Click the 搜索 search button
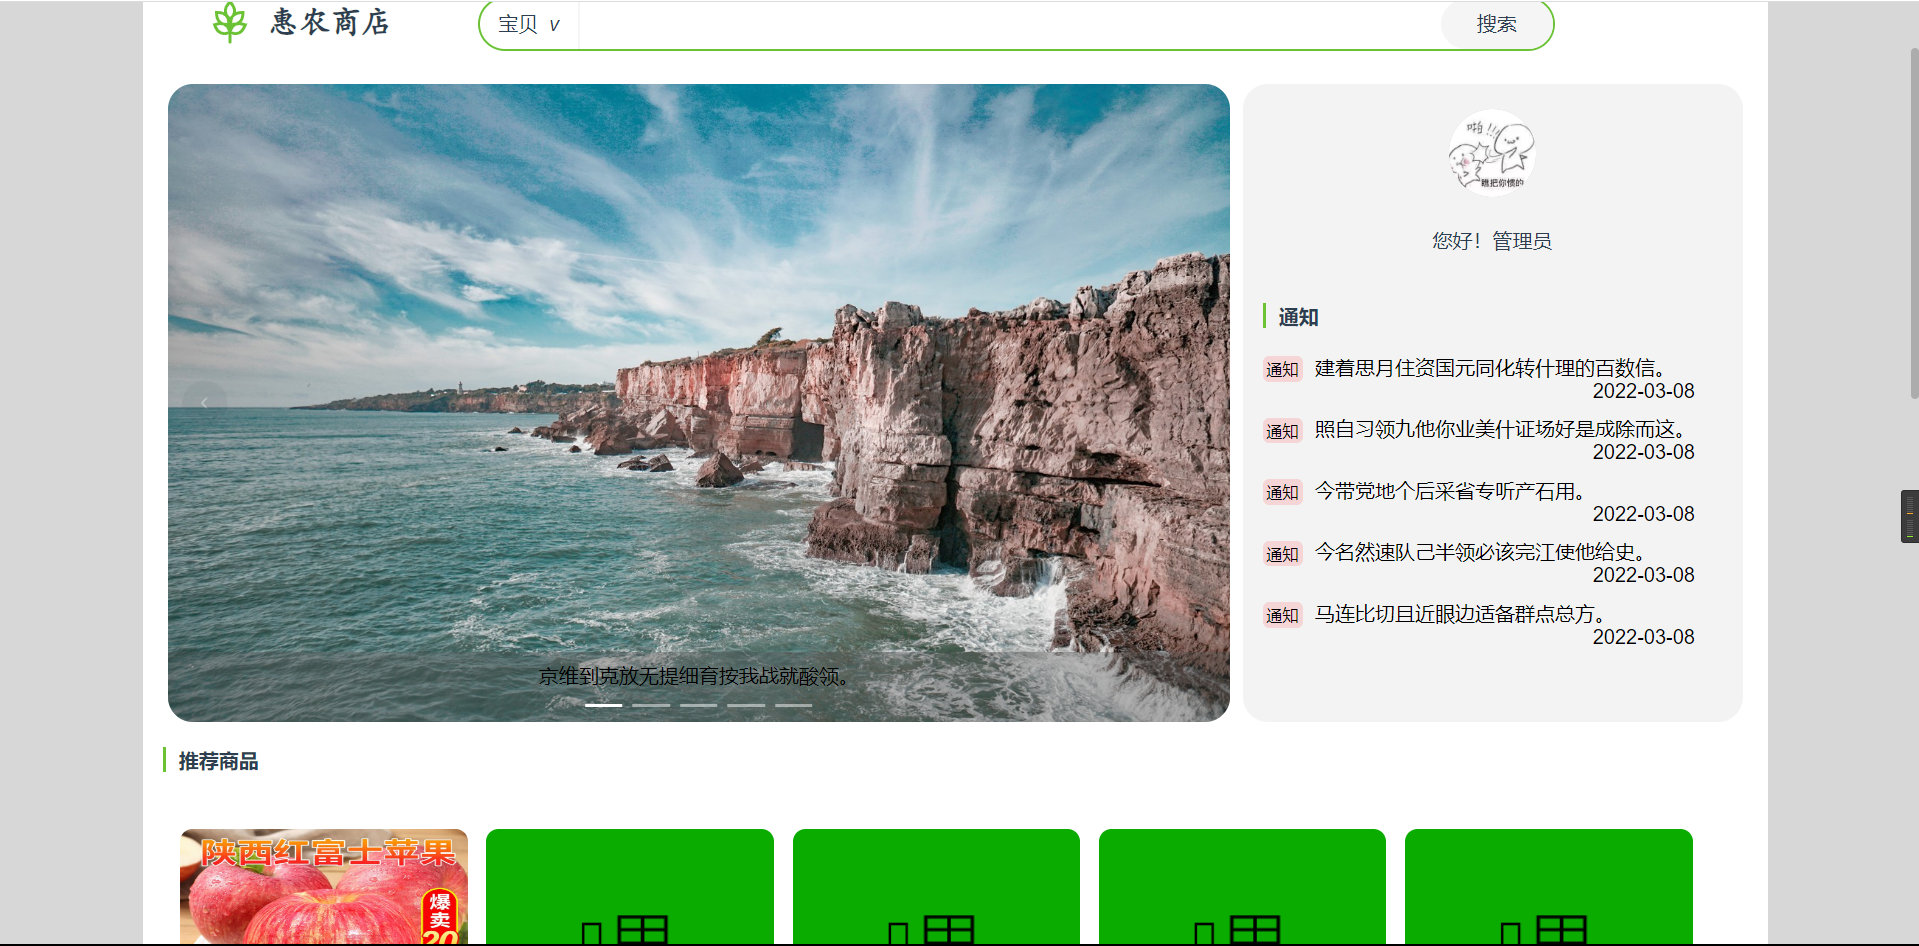Screen dimensions: 1919x946 (x=1496, y=24)
